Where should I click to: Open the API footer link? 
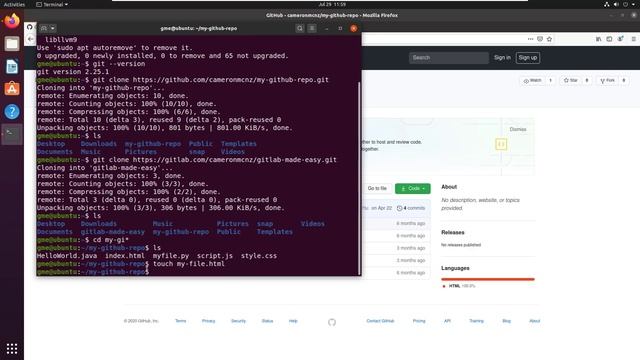(447, 321)
